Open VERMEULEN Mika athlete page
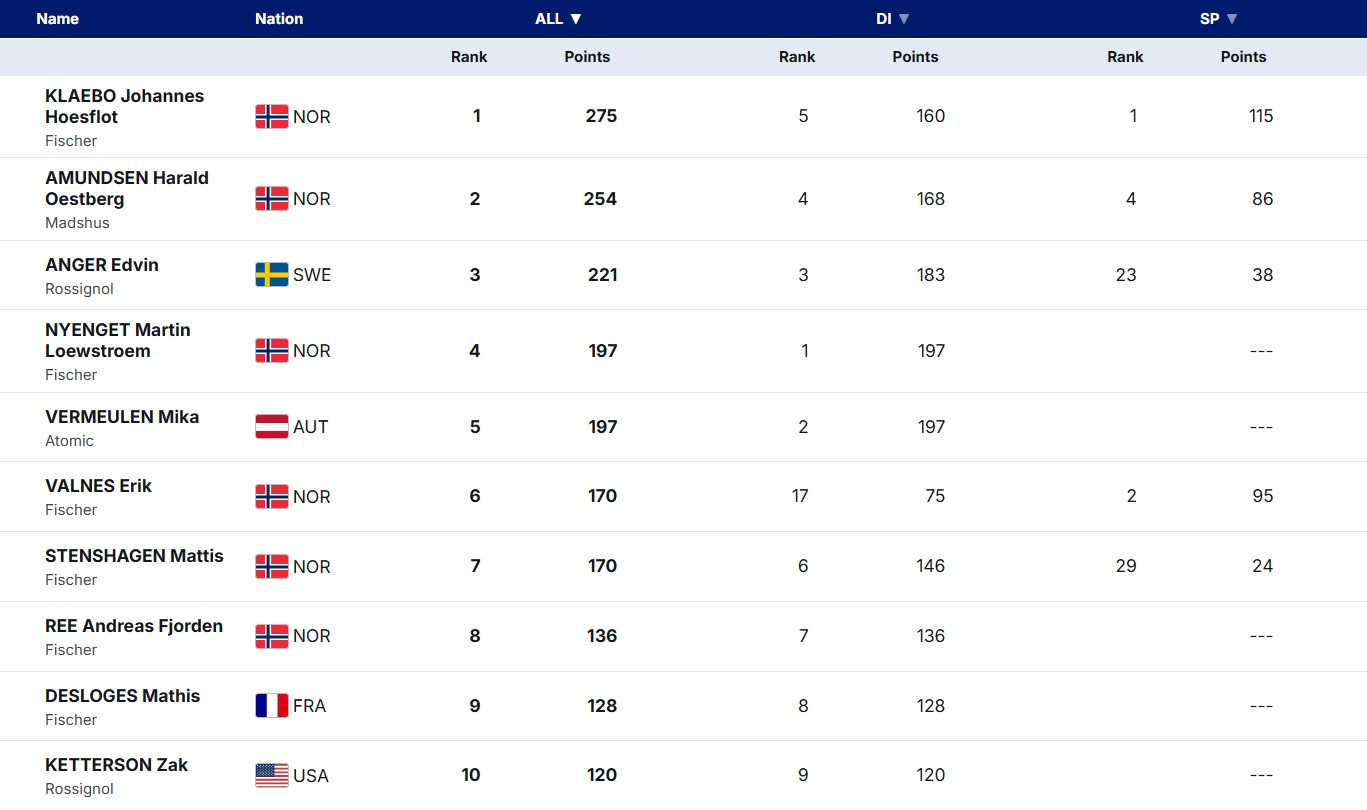 pos(122,417)
